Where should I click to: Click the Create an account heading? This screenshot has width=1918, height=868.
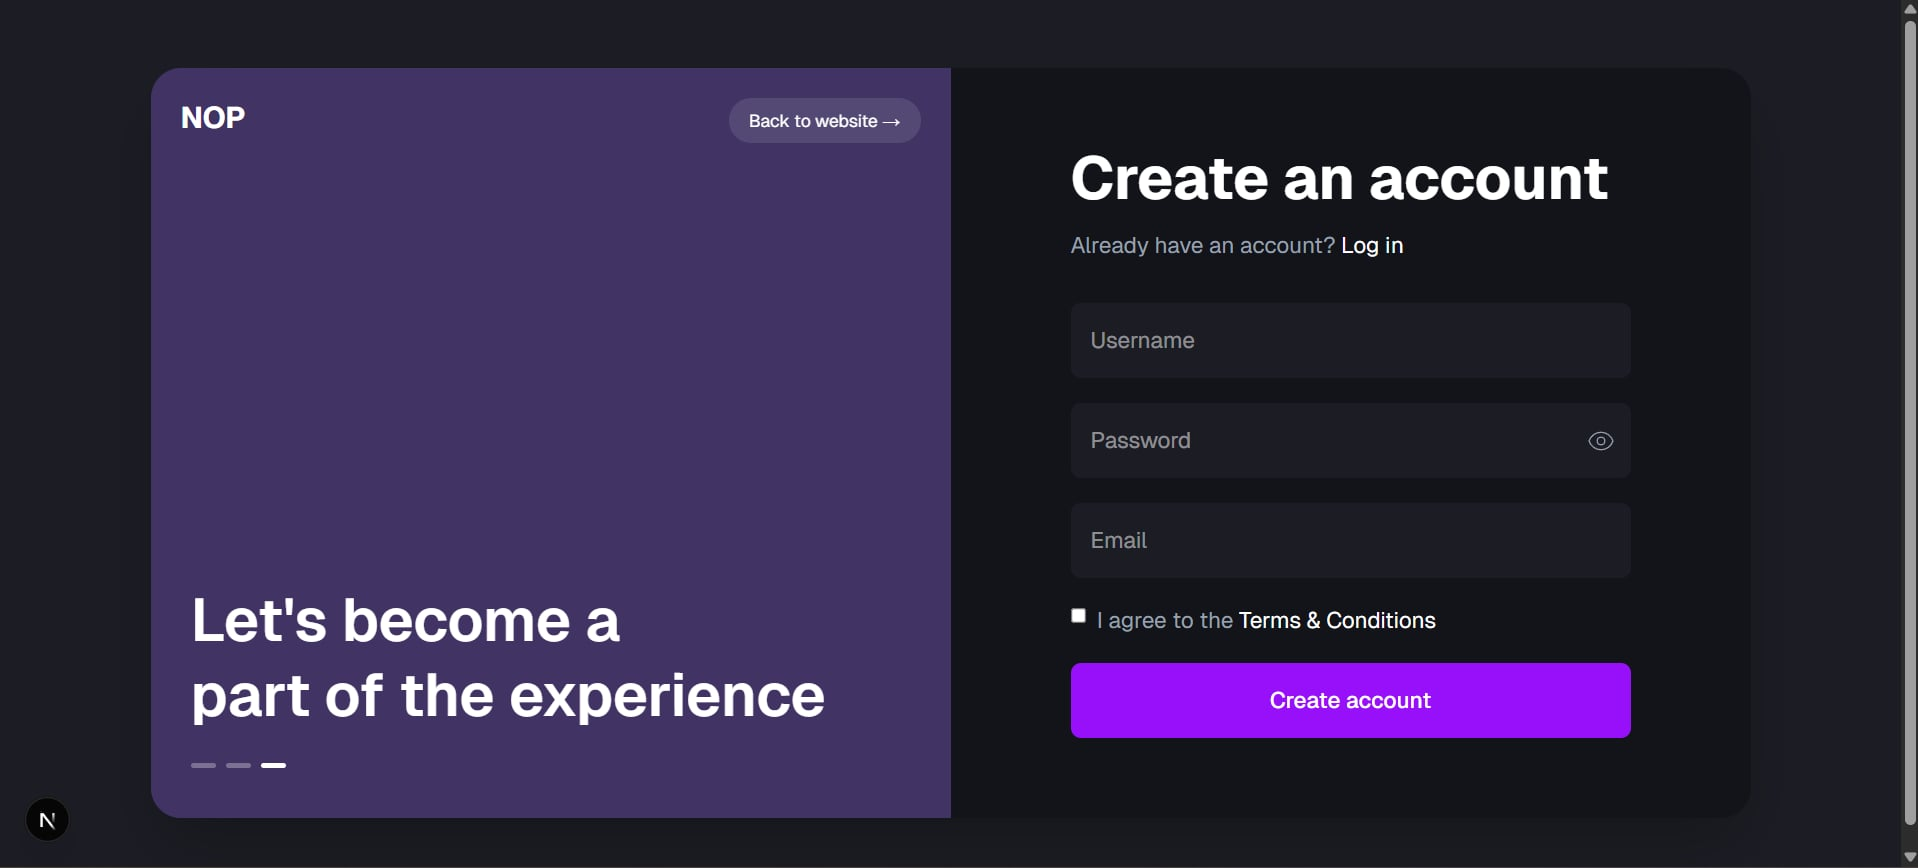click(x=1339, y=179)
